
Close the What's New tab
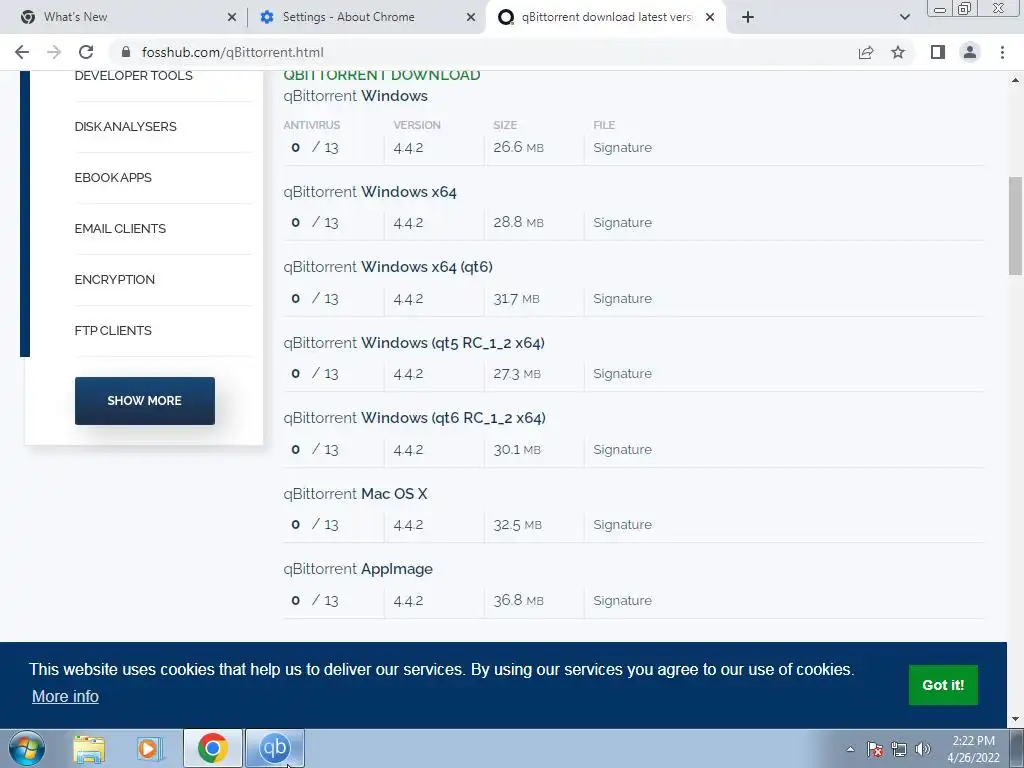pyautogui.click(x=231, y=17)
